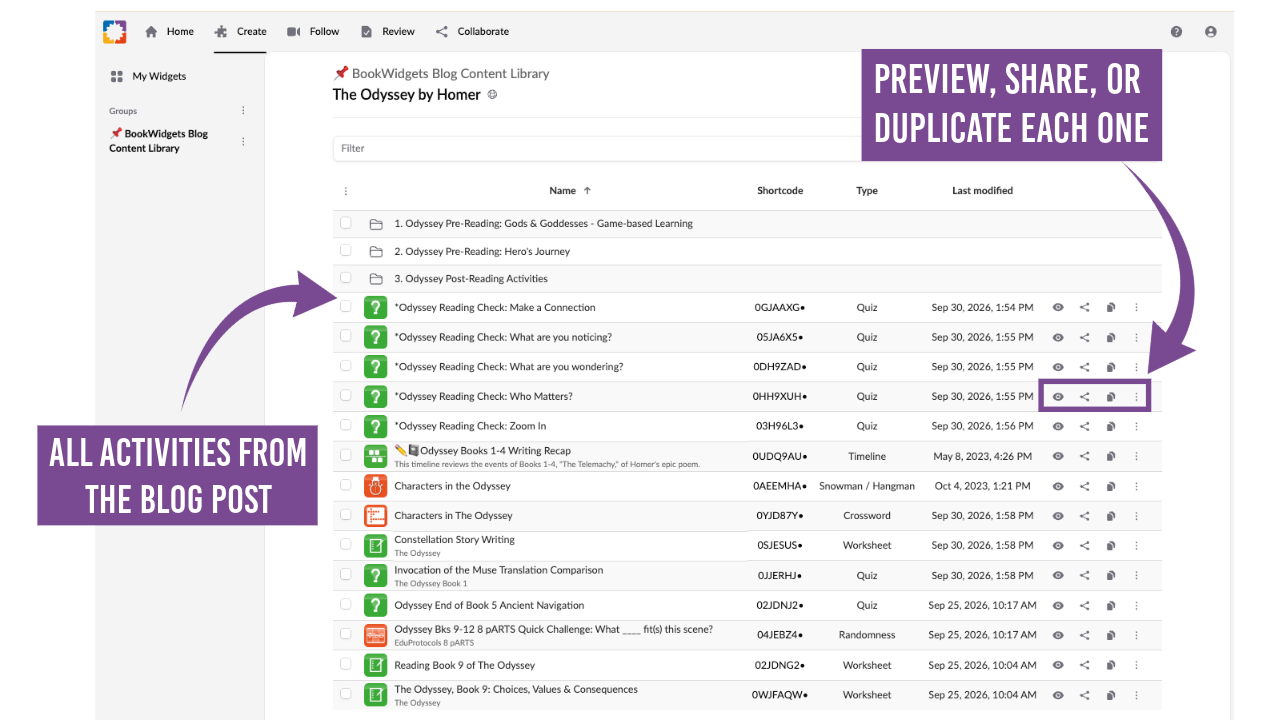Duplicate the What are you wondering quiz
This screenshot has height=720, width=1280.
1111,367
